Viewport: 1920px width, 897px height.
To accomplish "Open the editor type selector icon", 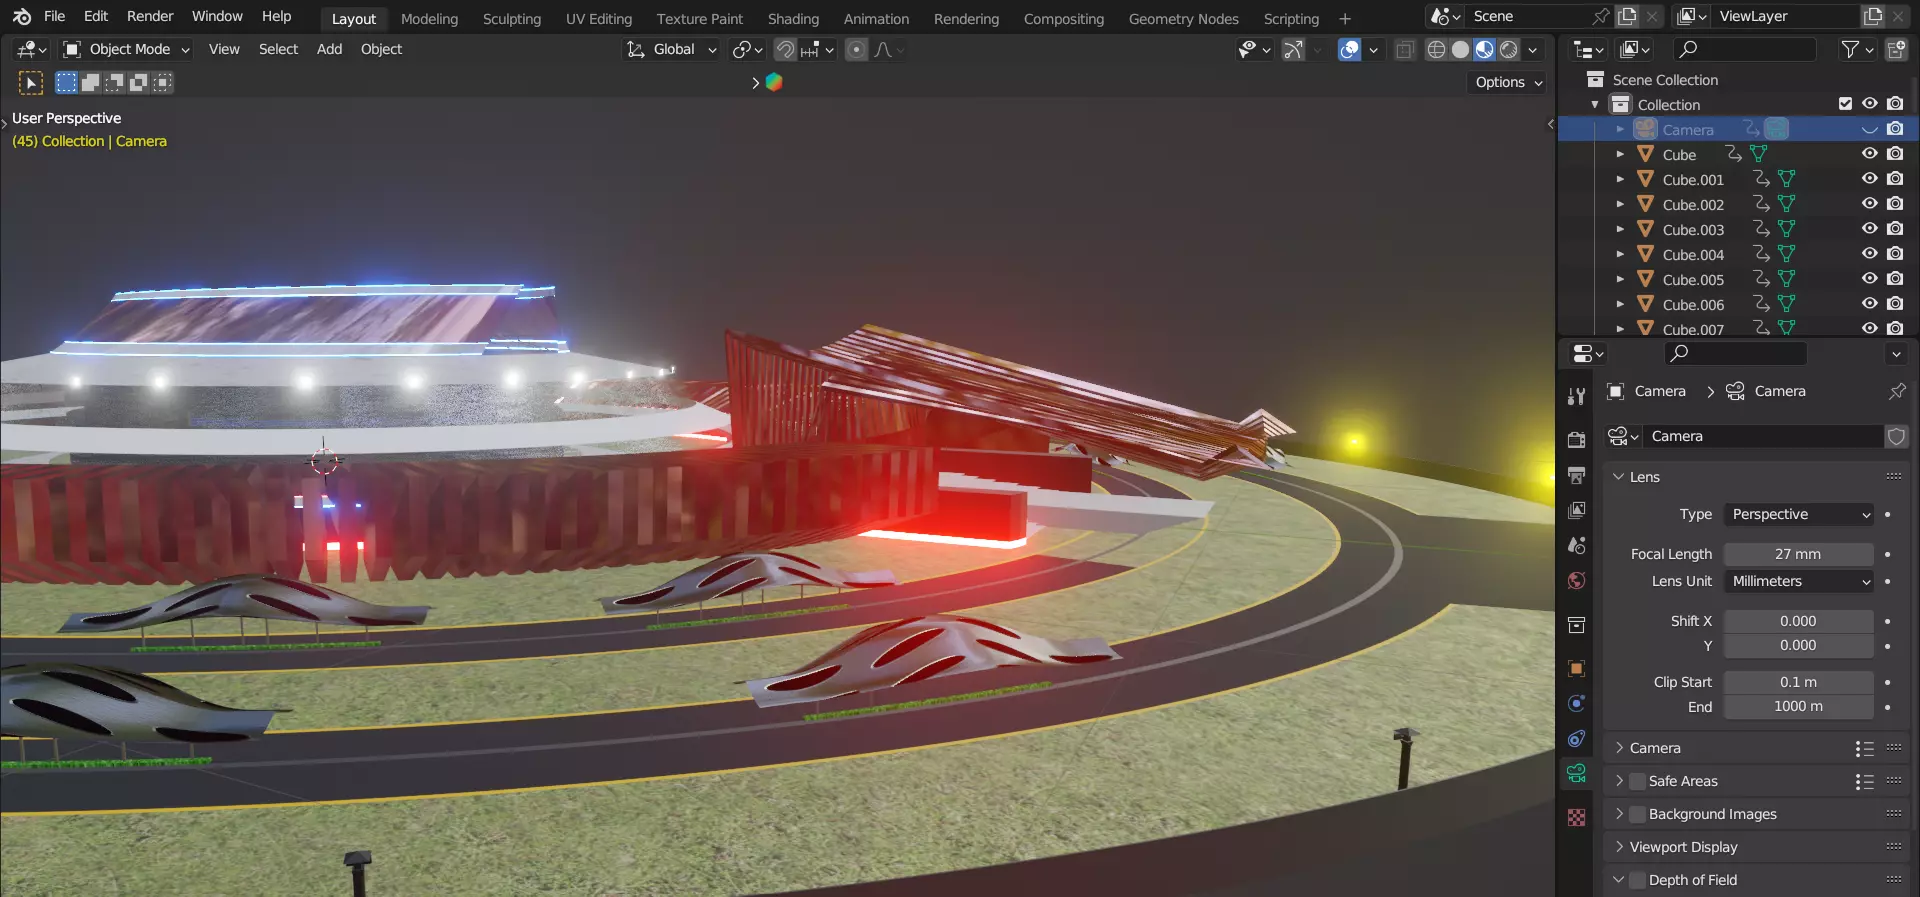I will [x=31, y=49].
